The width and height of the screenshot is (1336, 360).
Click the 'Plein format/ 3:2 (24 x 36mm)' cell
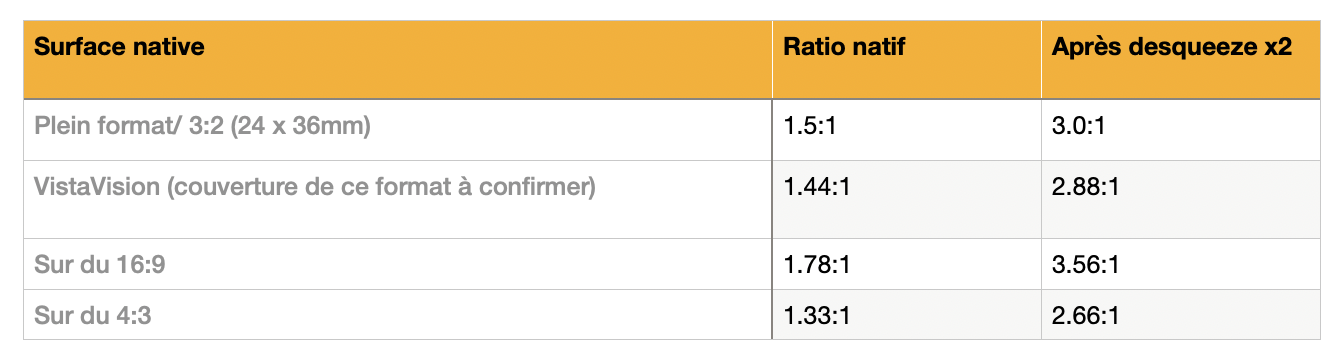398,129
